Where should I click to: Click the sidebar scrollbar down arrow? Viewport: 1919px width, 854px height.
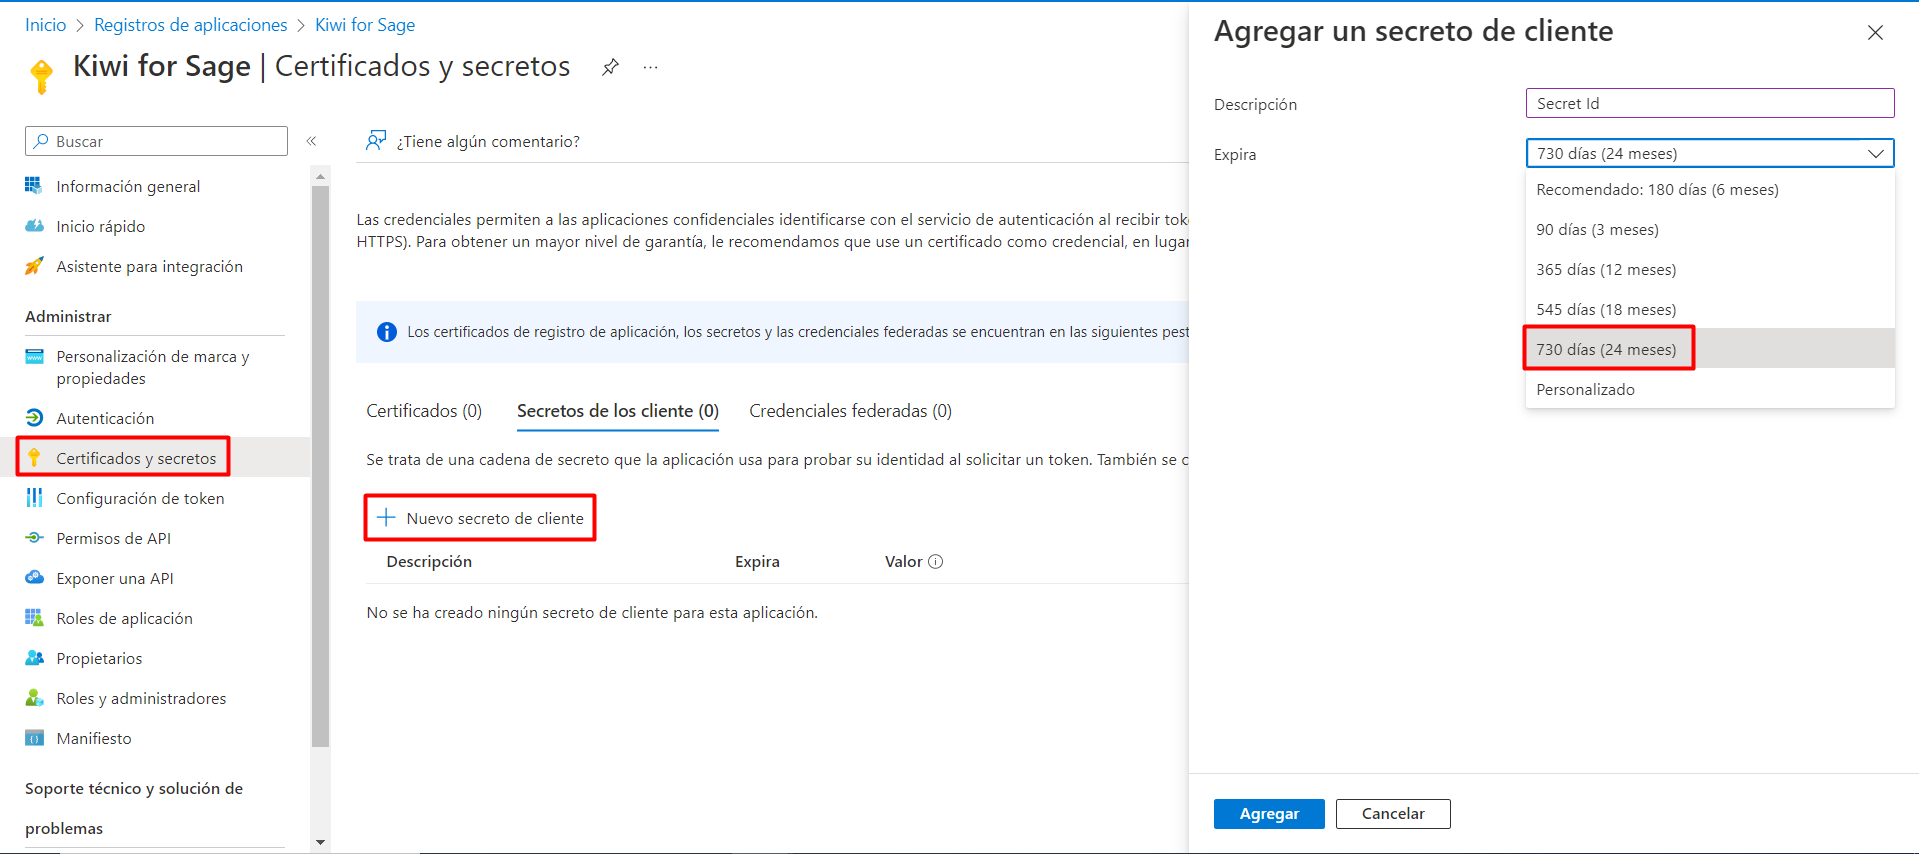pyautogui.click(x=320, y=842)
